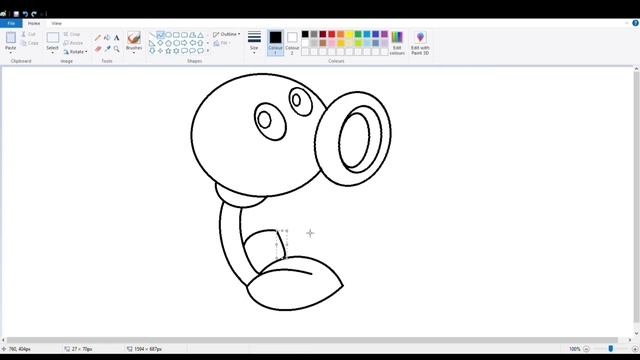The height and width of the screenshot is (360, 640).
Task: Open Edit colours dialog
Action: coord(397,43)
